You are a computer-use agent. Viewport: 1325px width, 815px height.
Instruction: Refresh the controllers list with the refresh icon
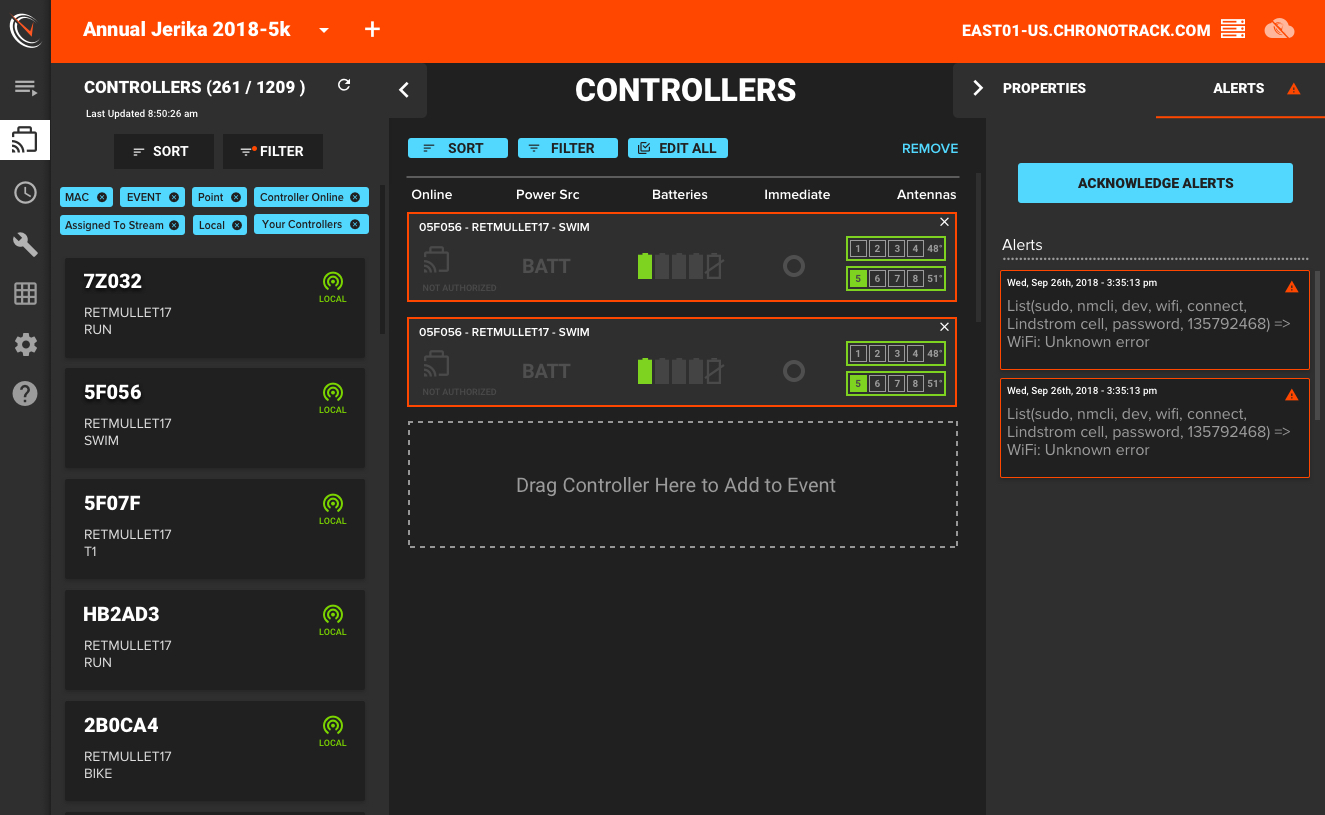click(343, 85)
